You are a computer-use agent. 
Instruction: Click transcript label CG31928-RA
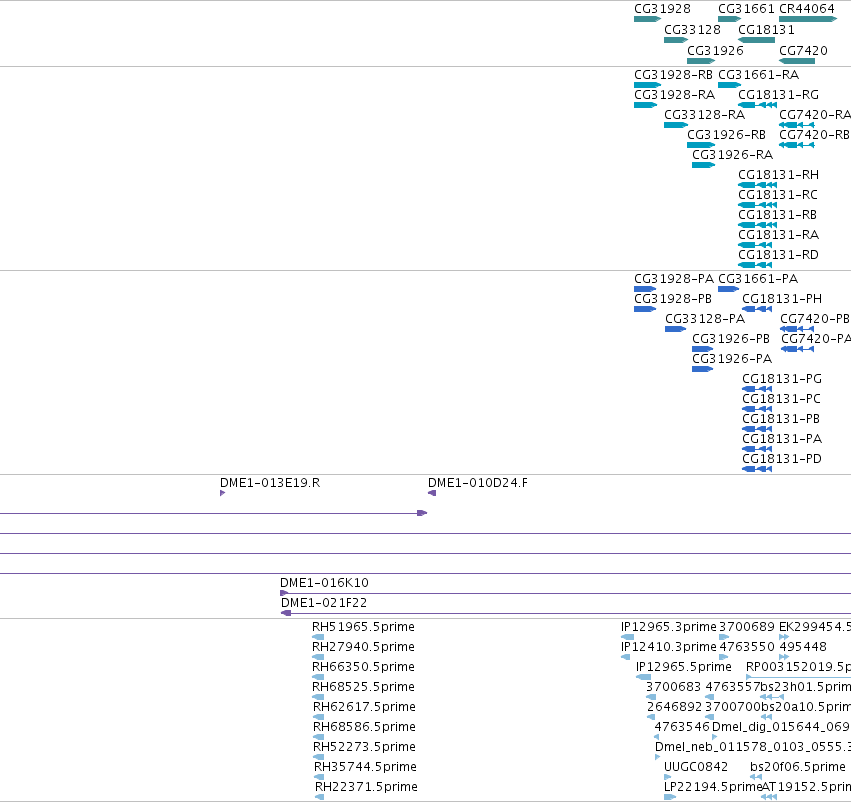pyautogui.click(x=674, y=94)
